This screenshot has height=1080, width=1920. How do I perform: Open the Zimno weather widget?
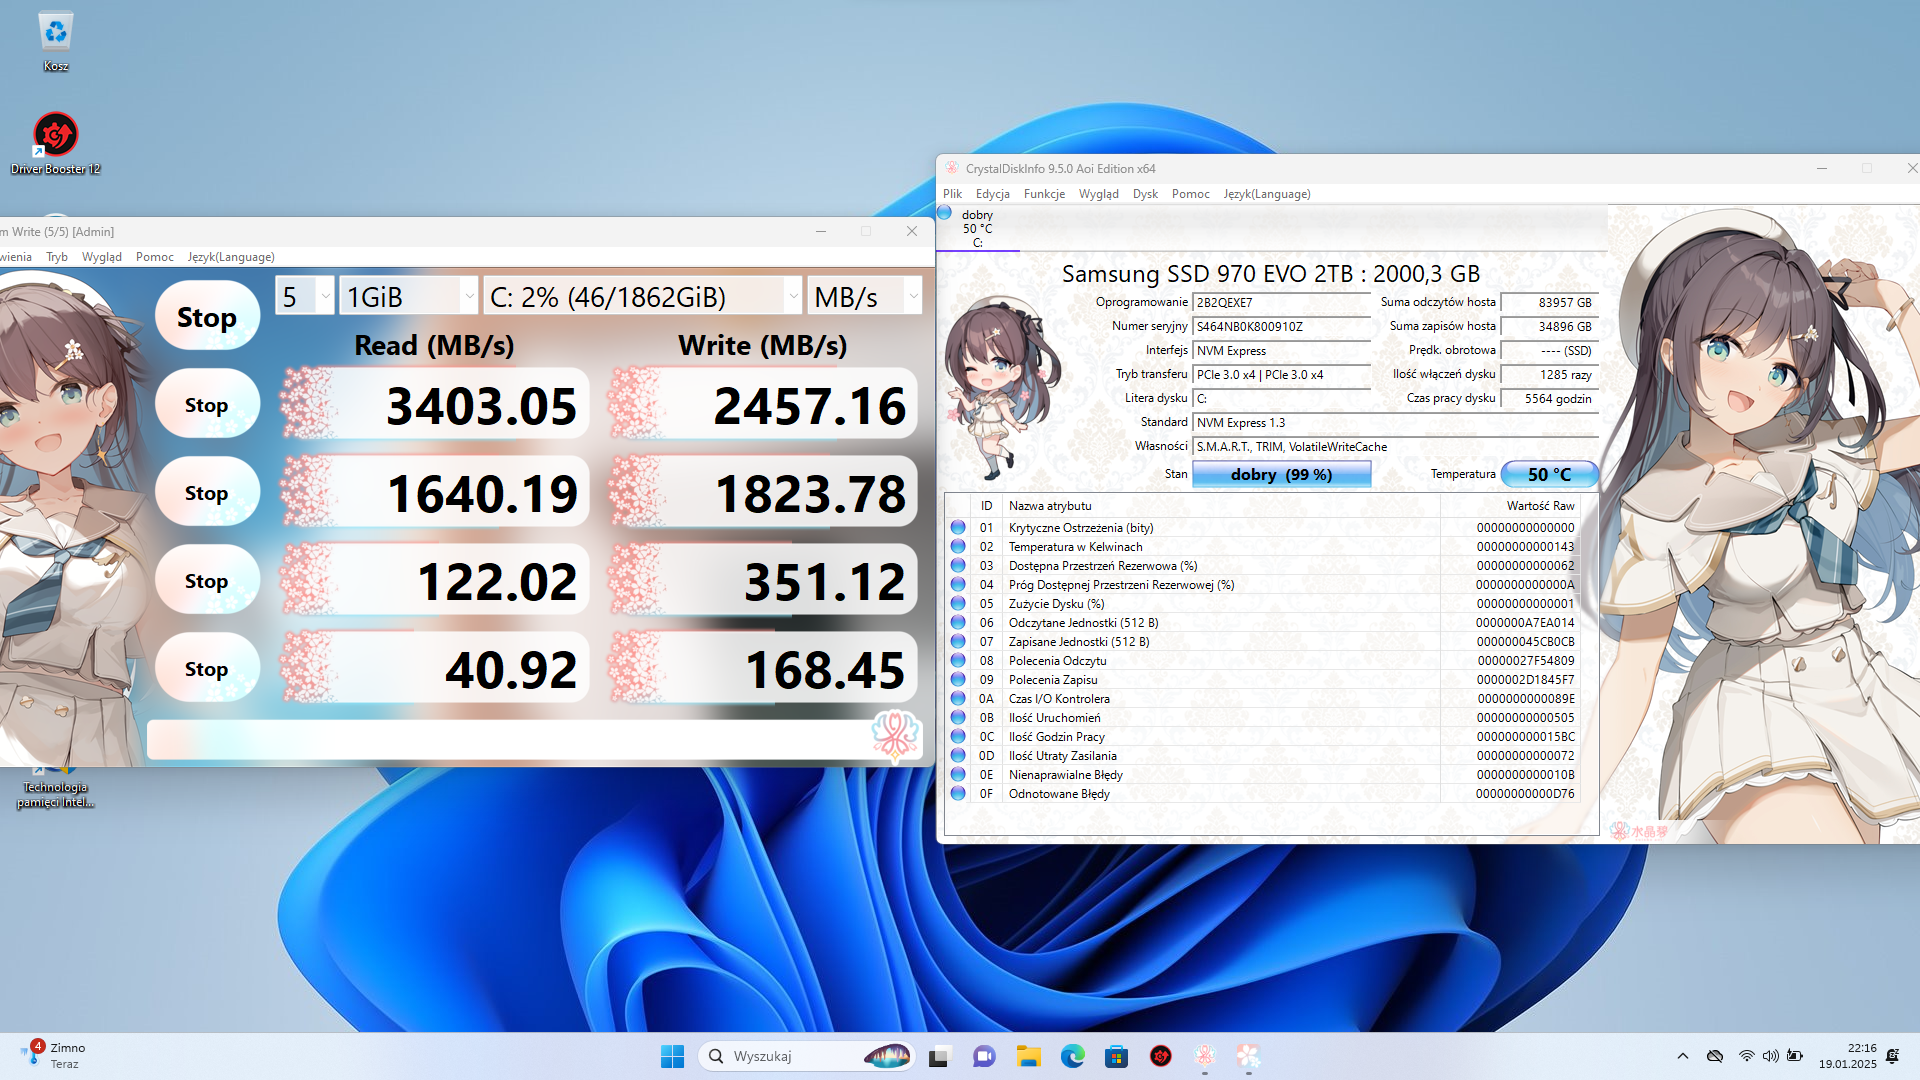[55, 1055]
